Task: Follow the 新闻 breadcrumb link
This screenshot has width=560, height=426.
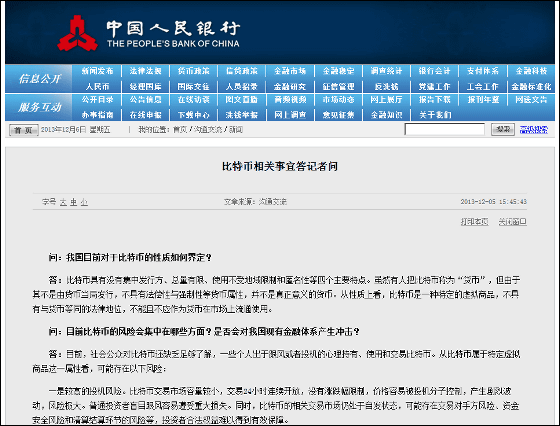Action: coord(235,130)
